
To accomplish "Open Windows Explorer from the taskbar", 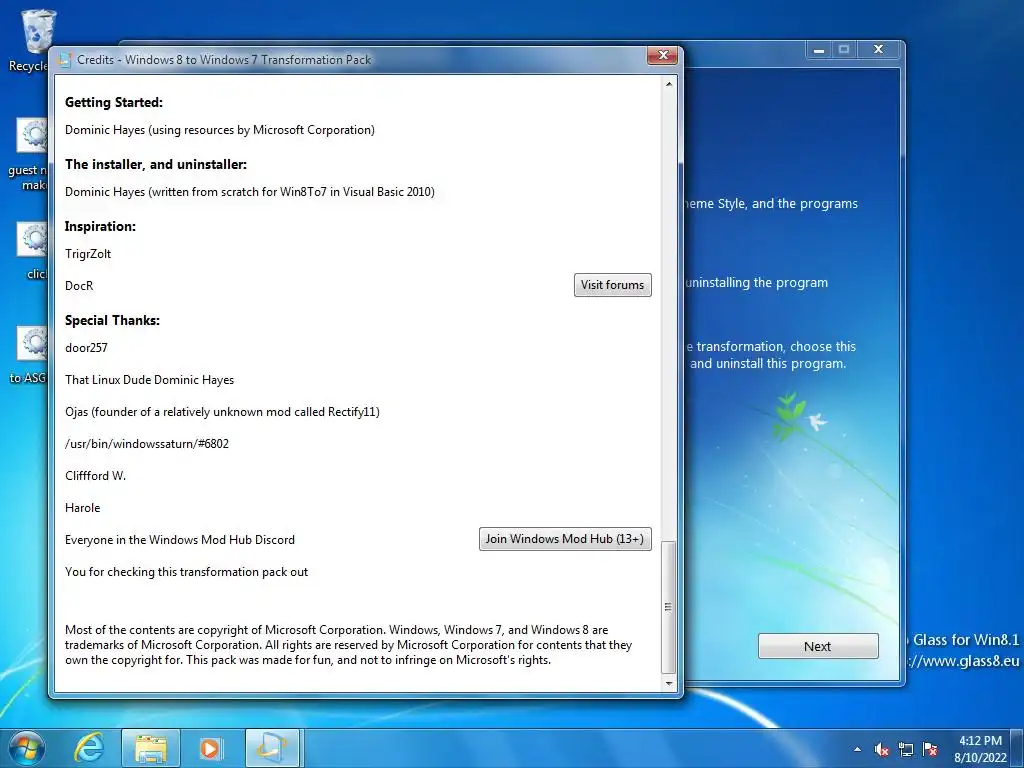I will tap(151, 748).
